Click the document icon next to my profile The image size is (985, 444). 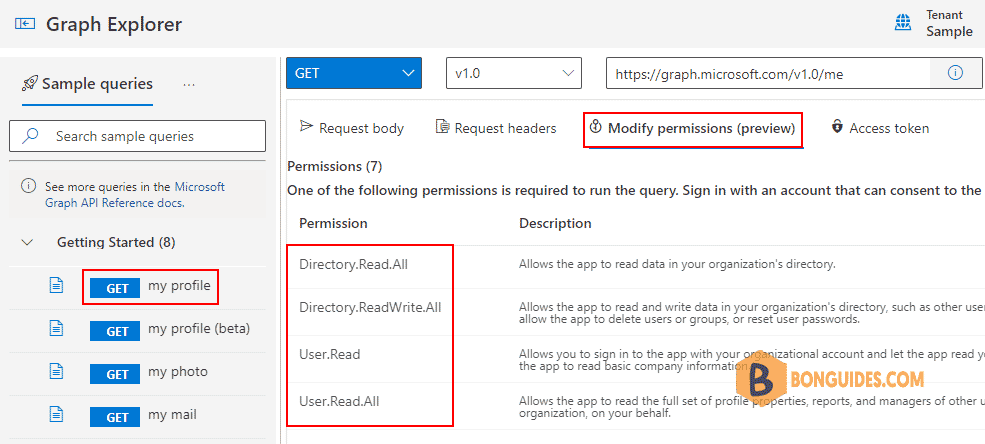pyautogui.click(x=57, y=286)
